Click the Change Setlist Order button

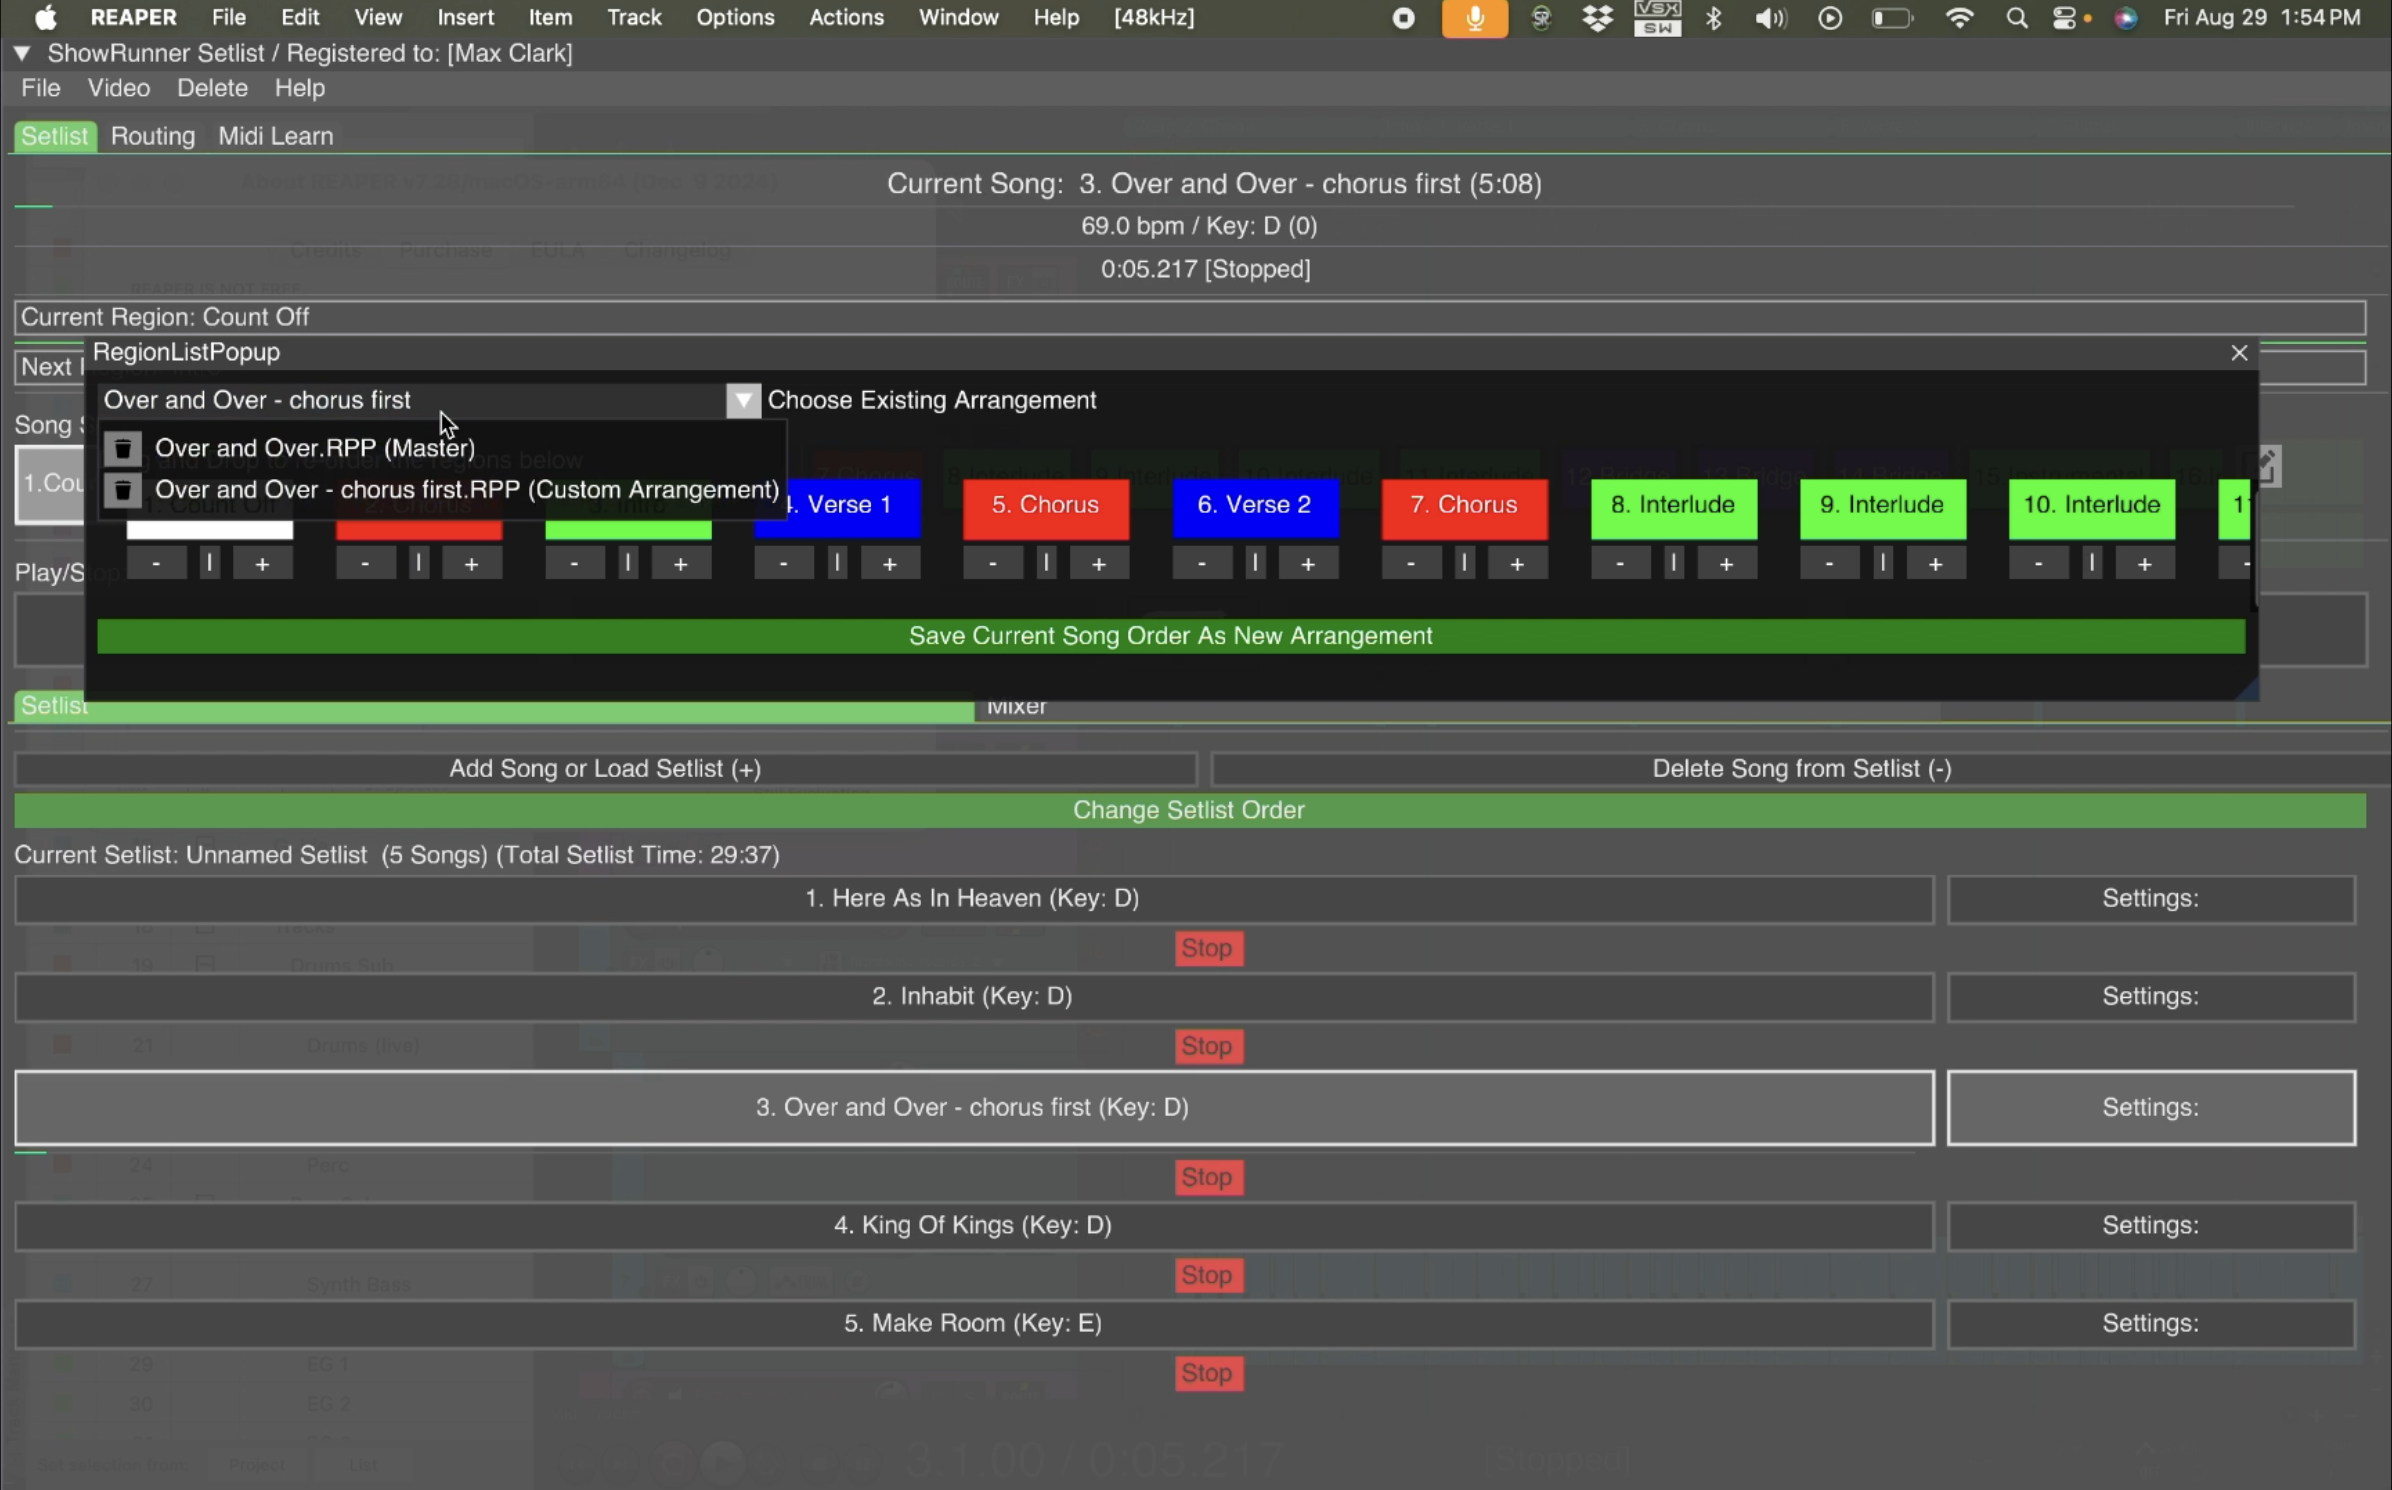pos(1189,810)
